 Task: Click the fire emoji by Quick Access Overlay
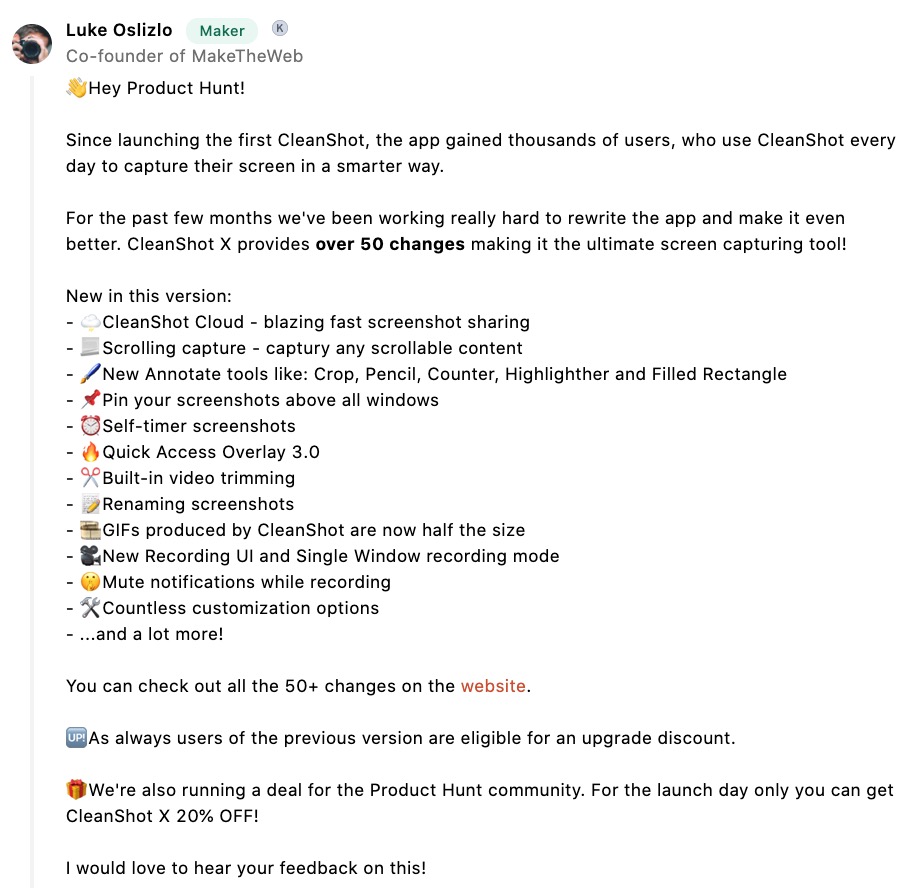pos(91,452)
